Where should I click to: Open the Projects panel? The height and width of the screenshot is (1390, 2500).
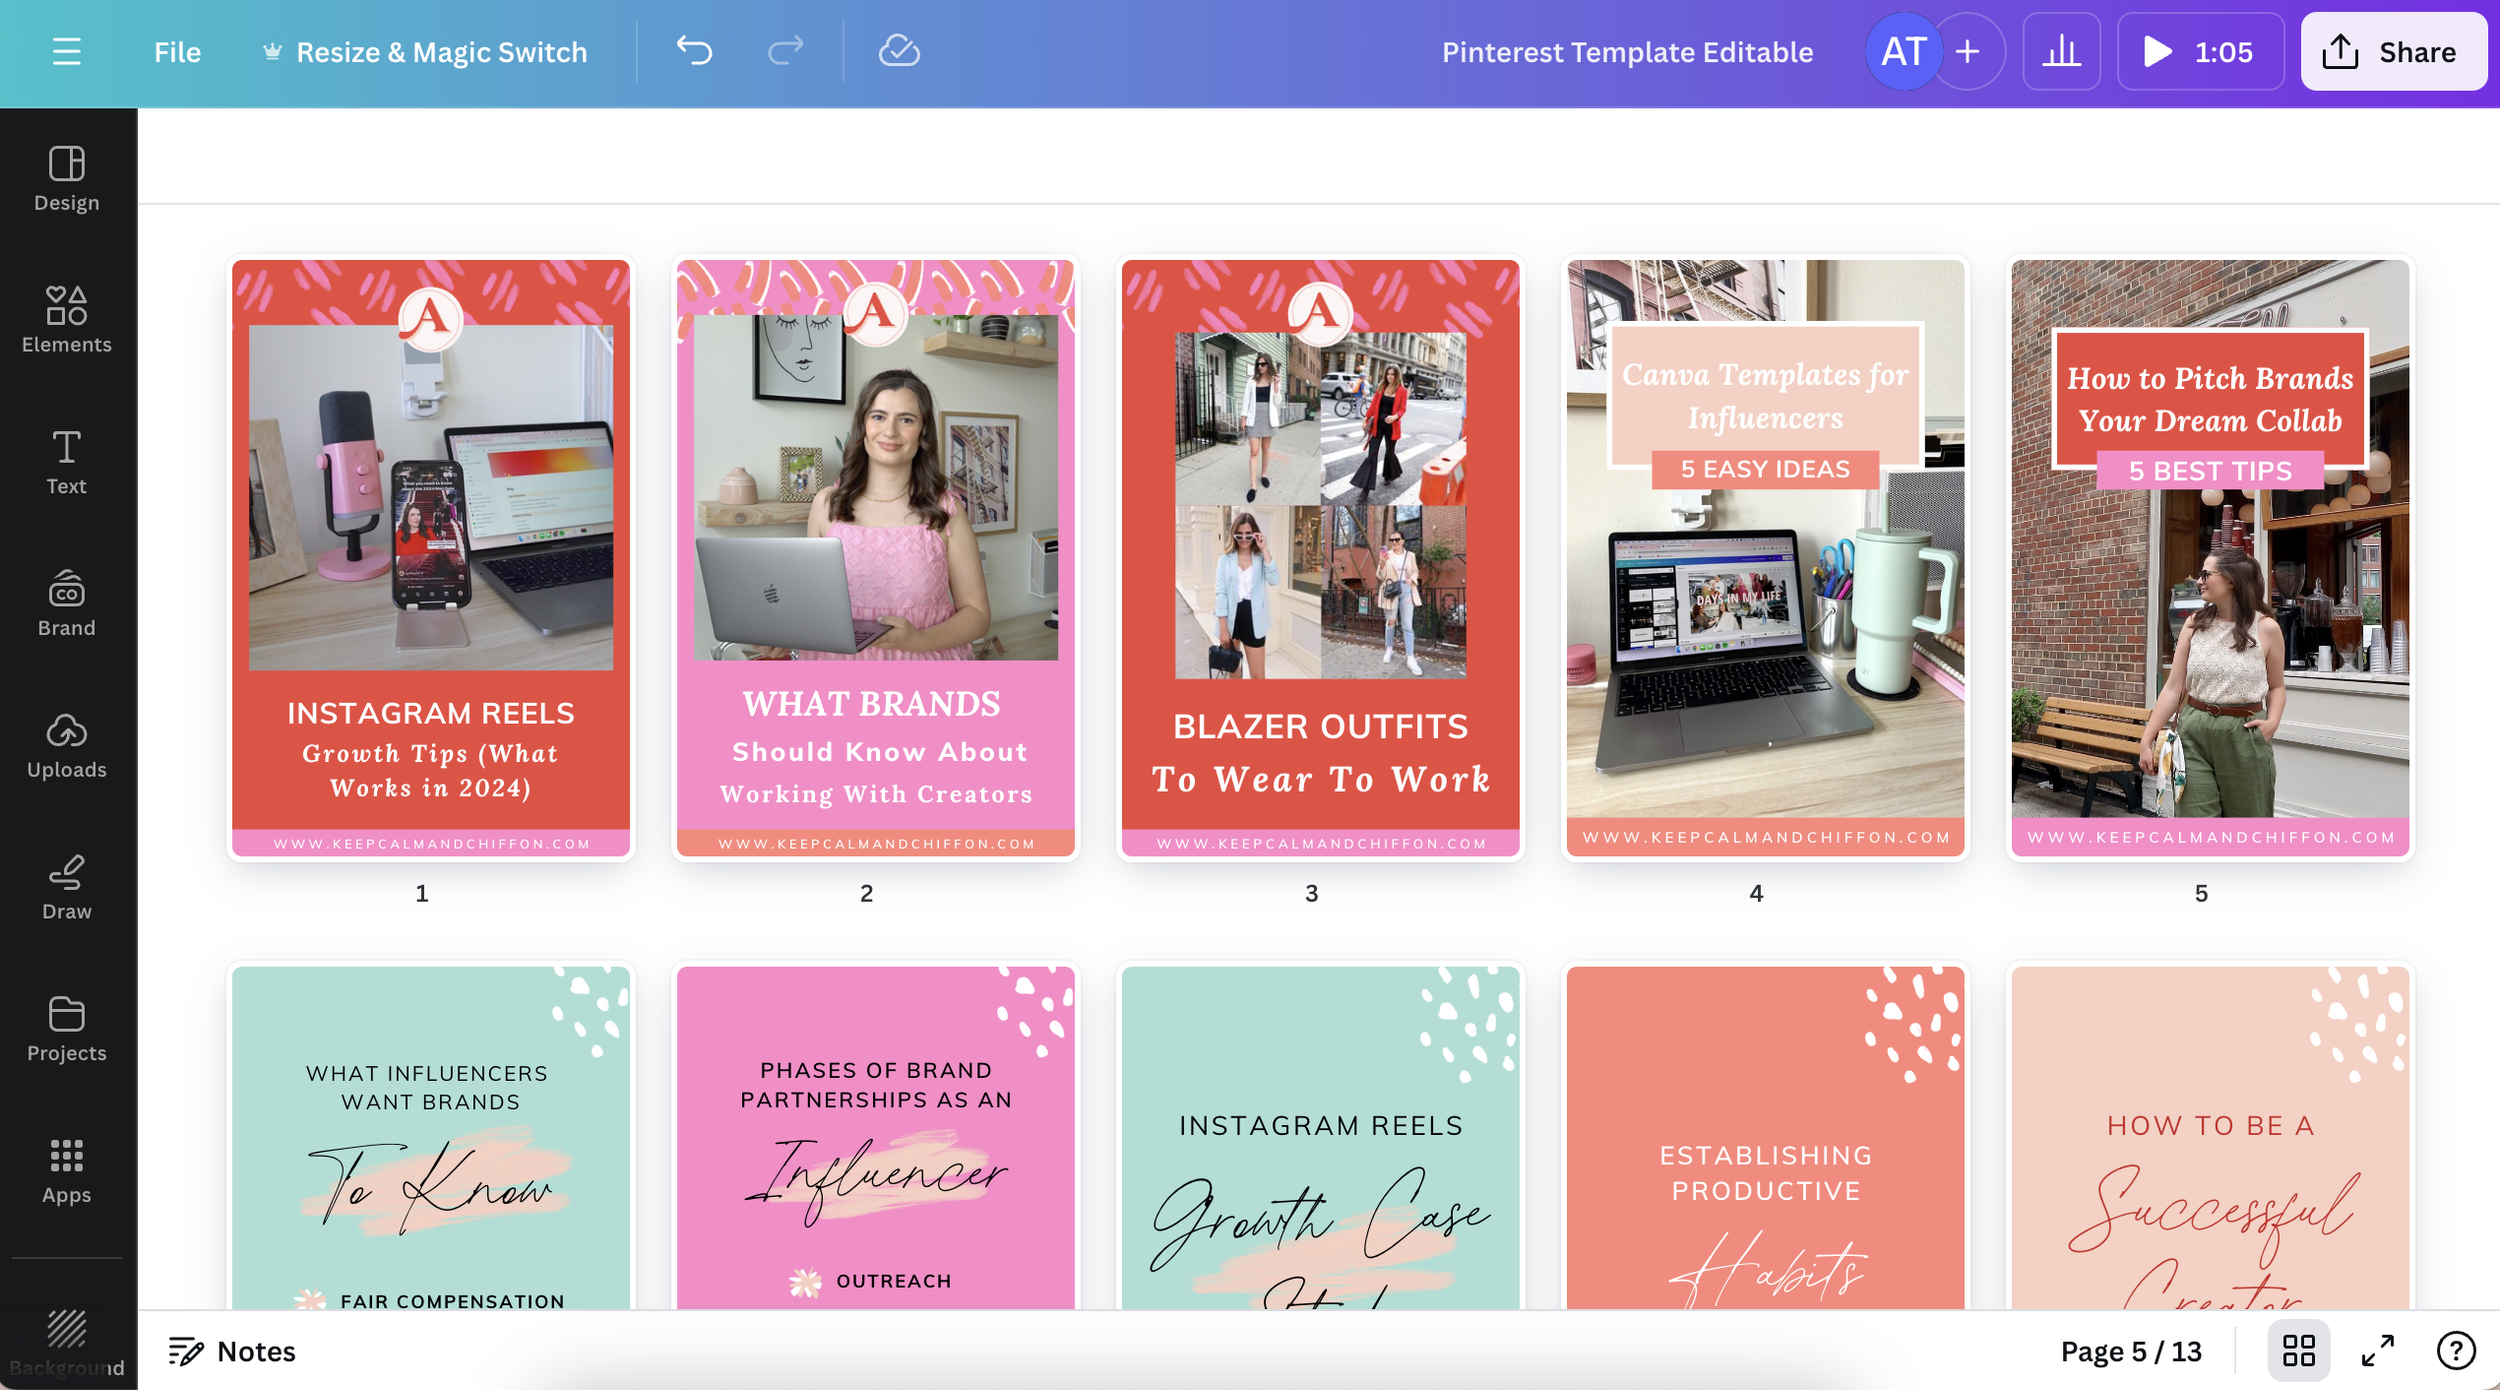(x=67, y=1030)
